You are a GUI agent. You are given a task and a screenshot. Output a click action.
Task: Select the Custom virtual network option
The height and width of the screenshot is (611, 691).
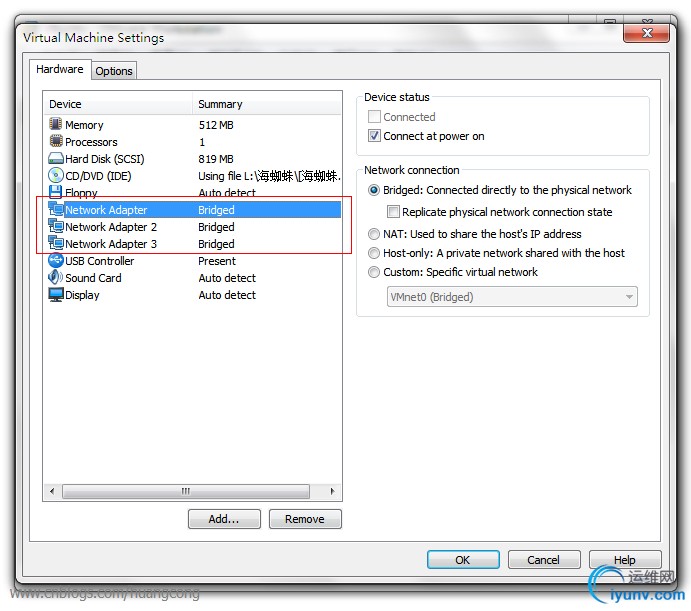[374, 272]
